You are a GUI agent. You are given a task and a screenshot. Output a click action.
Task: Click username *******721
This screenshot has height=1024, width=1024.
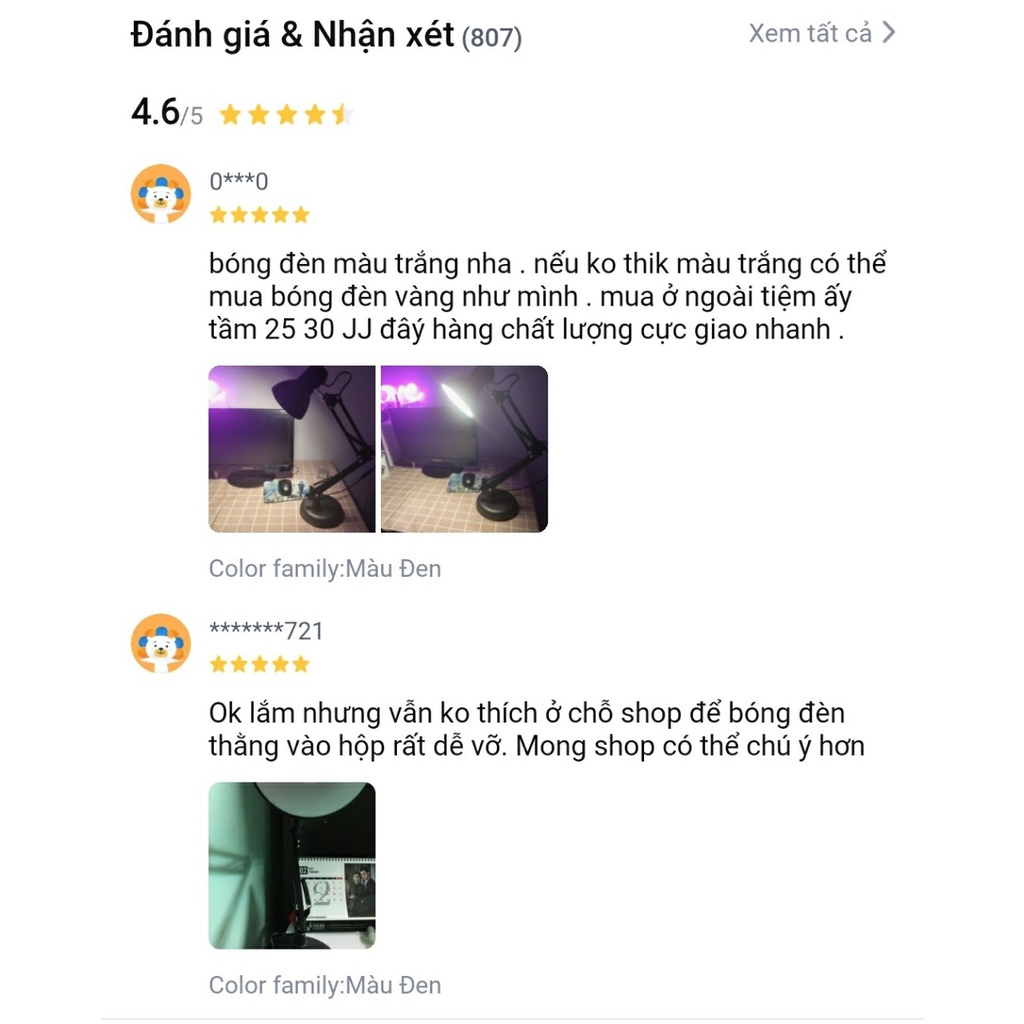[x=266, y=631]
